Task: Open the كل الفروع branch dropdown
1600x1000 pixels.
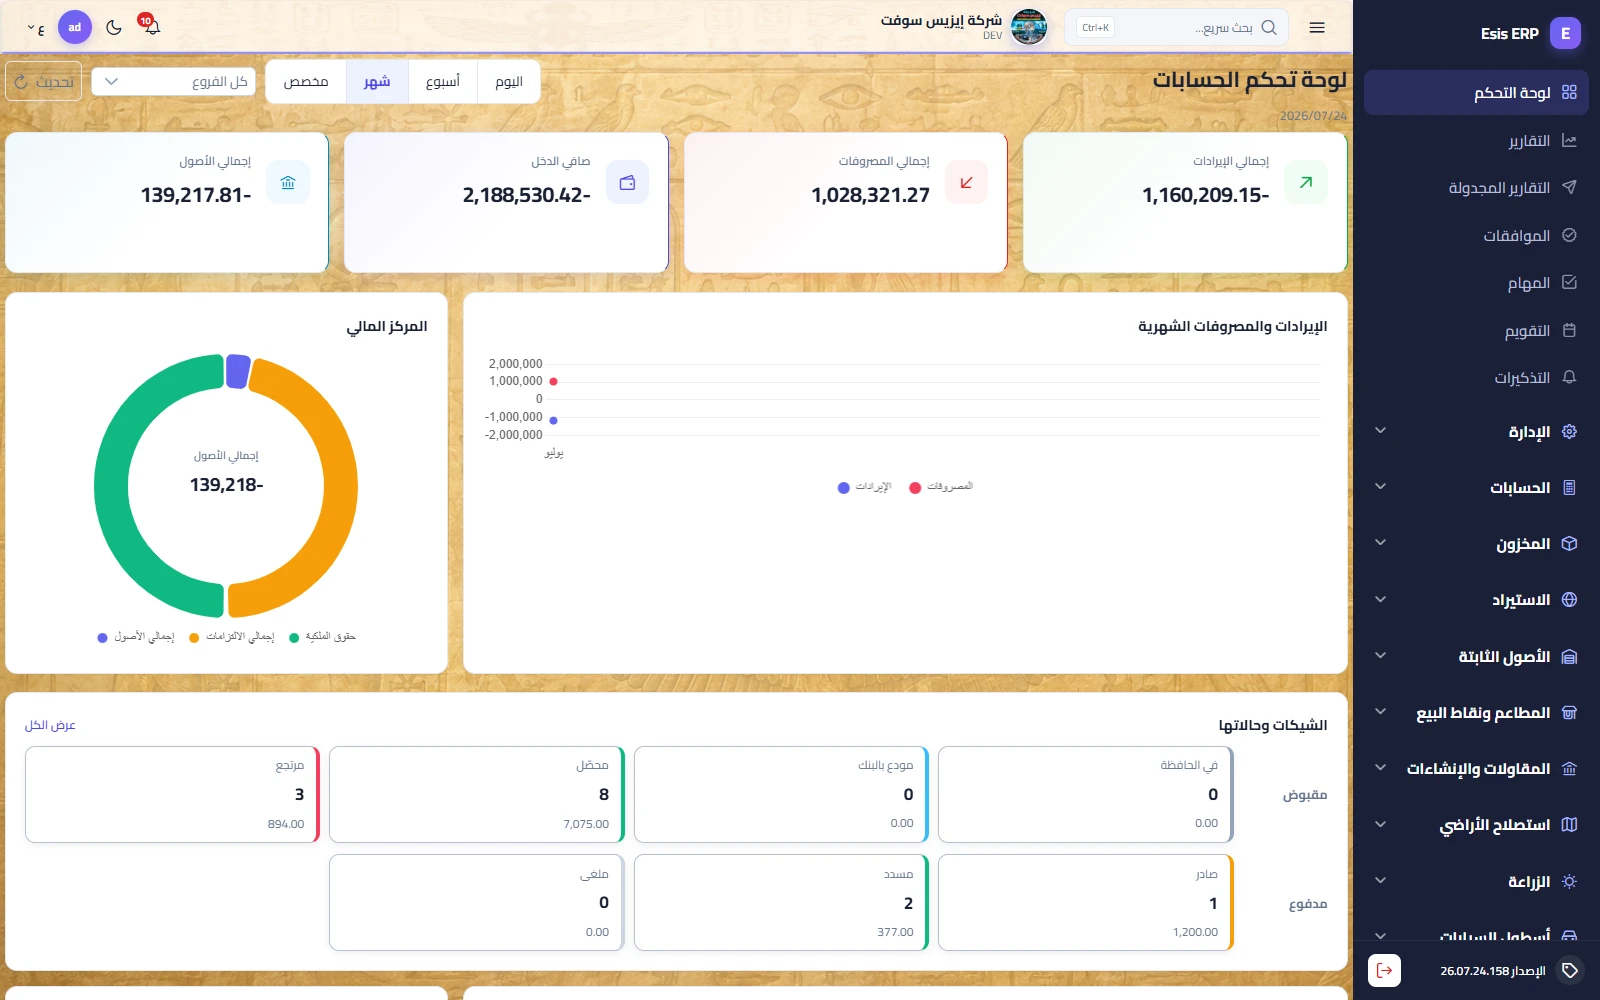Action: tap(174, 82)
